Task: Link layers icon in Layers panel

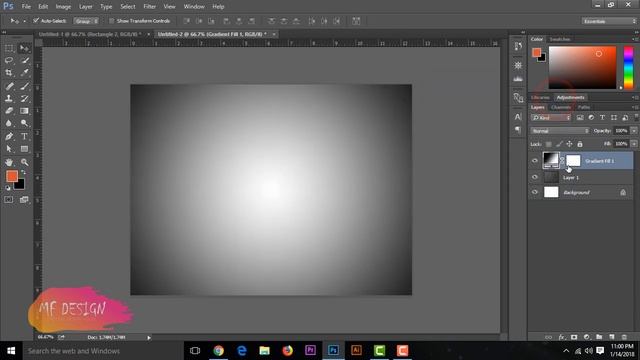Action: tap(549, 337)
